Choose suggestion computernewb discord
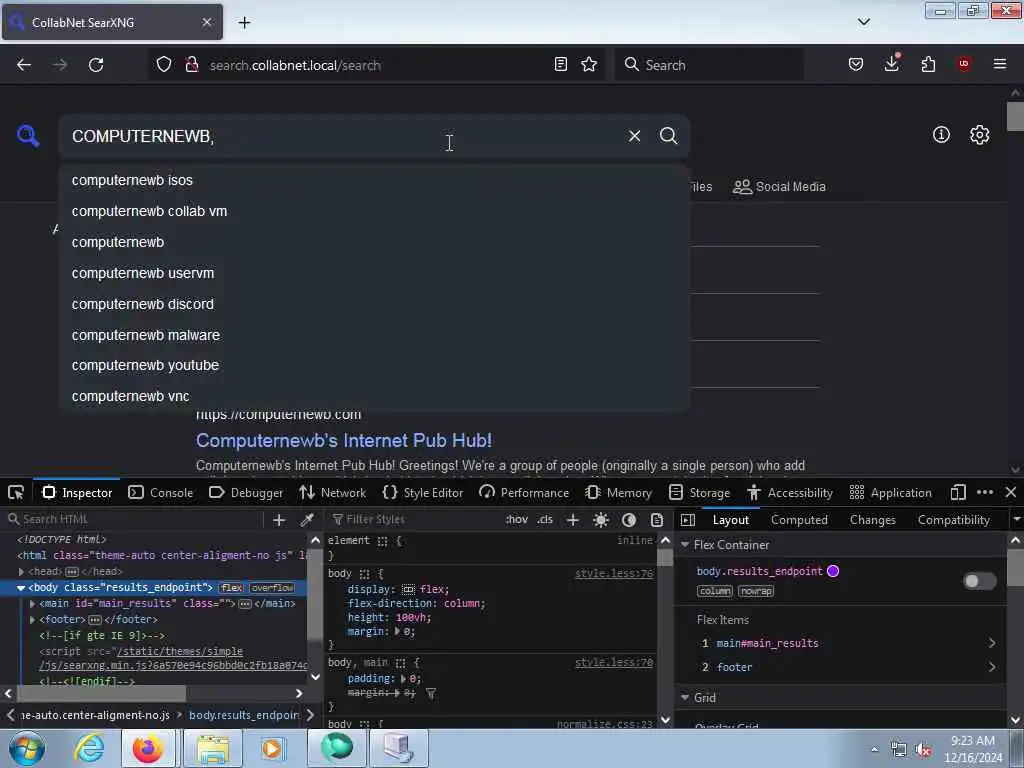Viewport: 1024px width, 768px height. 374,304
